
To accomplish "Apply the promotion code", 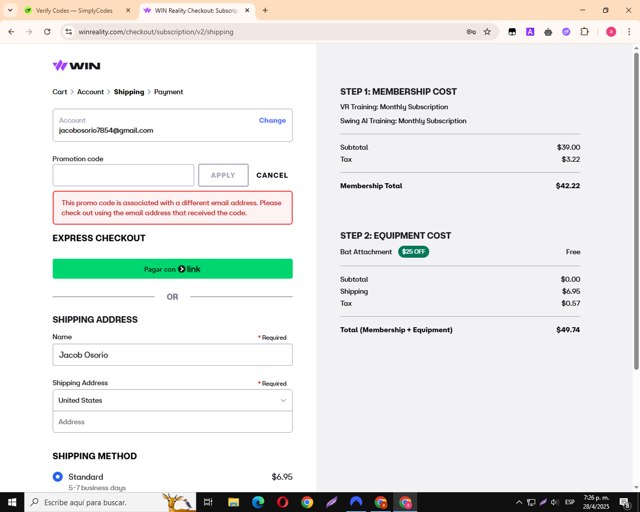I will coord(223,175).
